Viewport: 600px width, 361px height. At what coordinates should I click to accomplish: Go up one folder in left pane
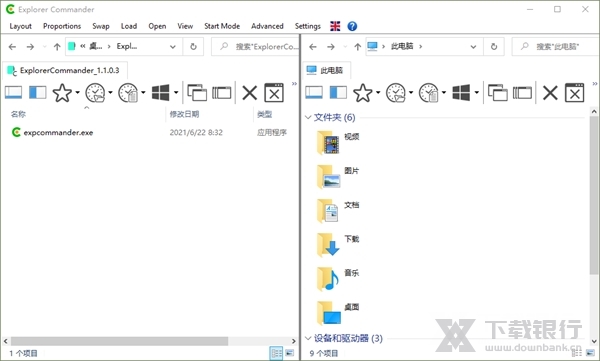pyautogui.click(x=57, y=47)
